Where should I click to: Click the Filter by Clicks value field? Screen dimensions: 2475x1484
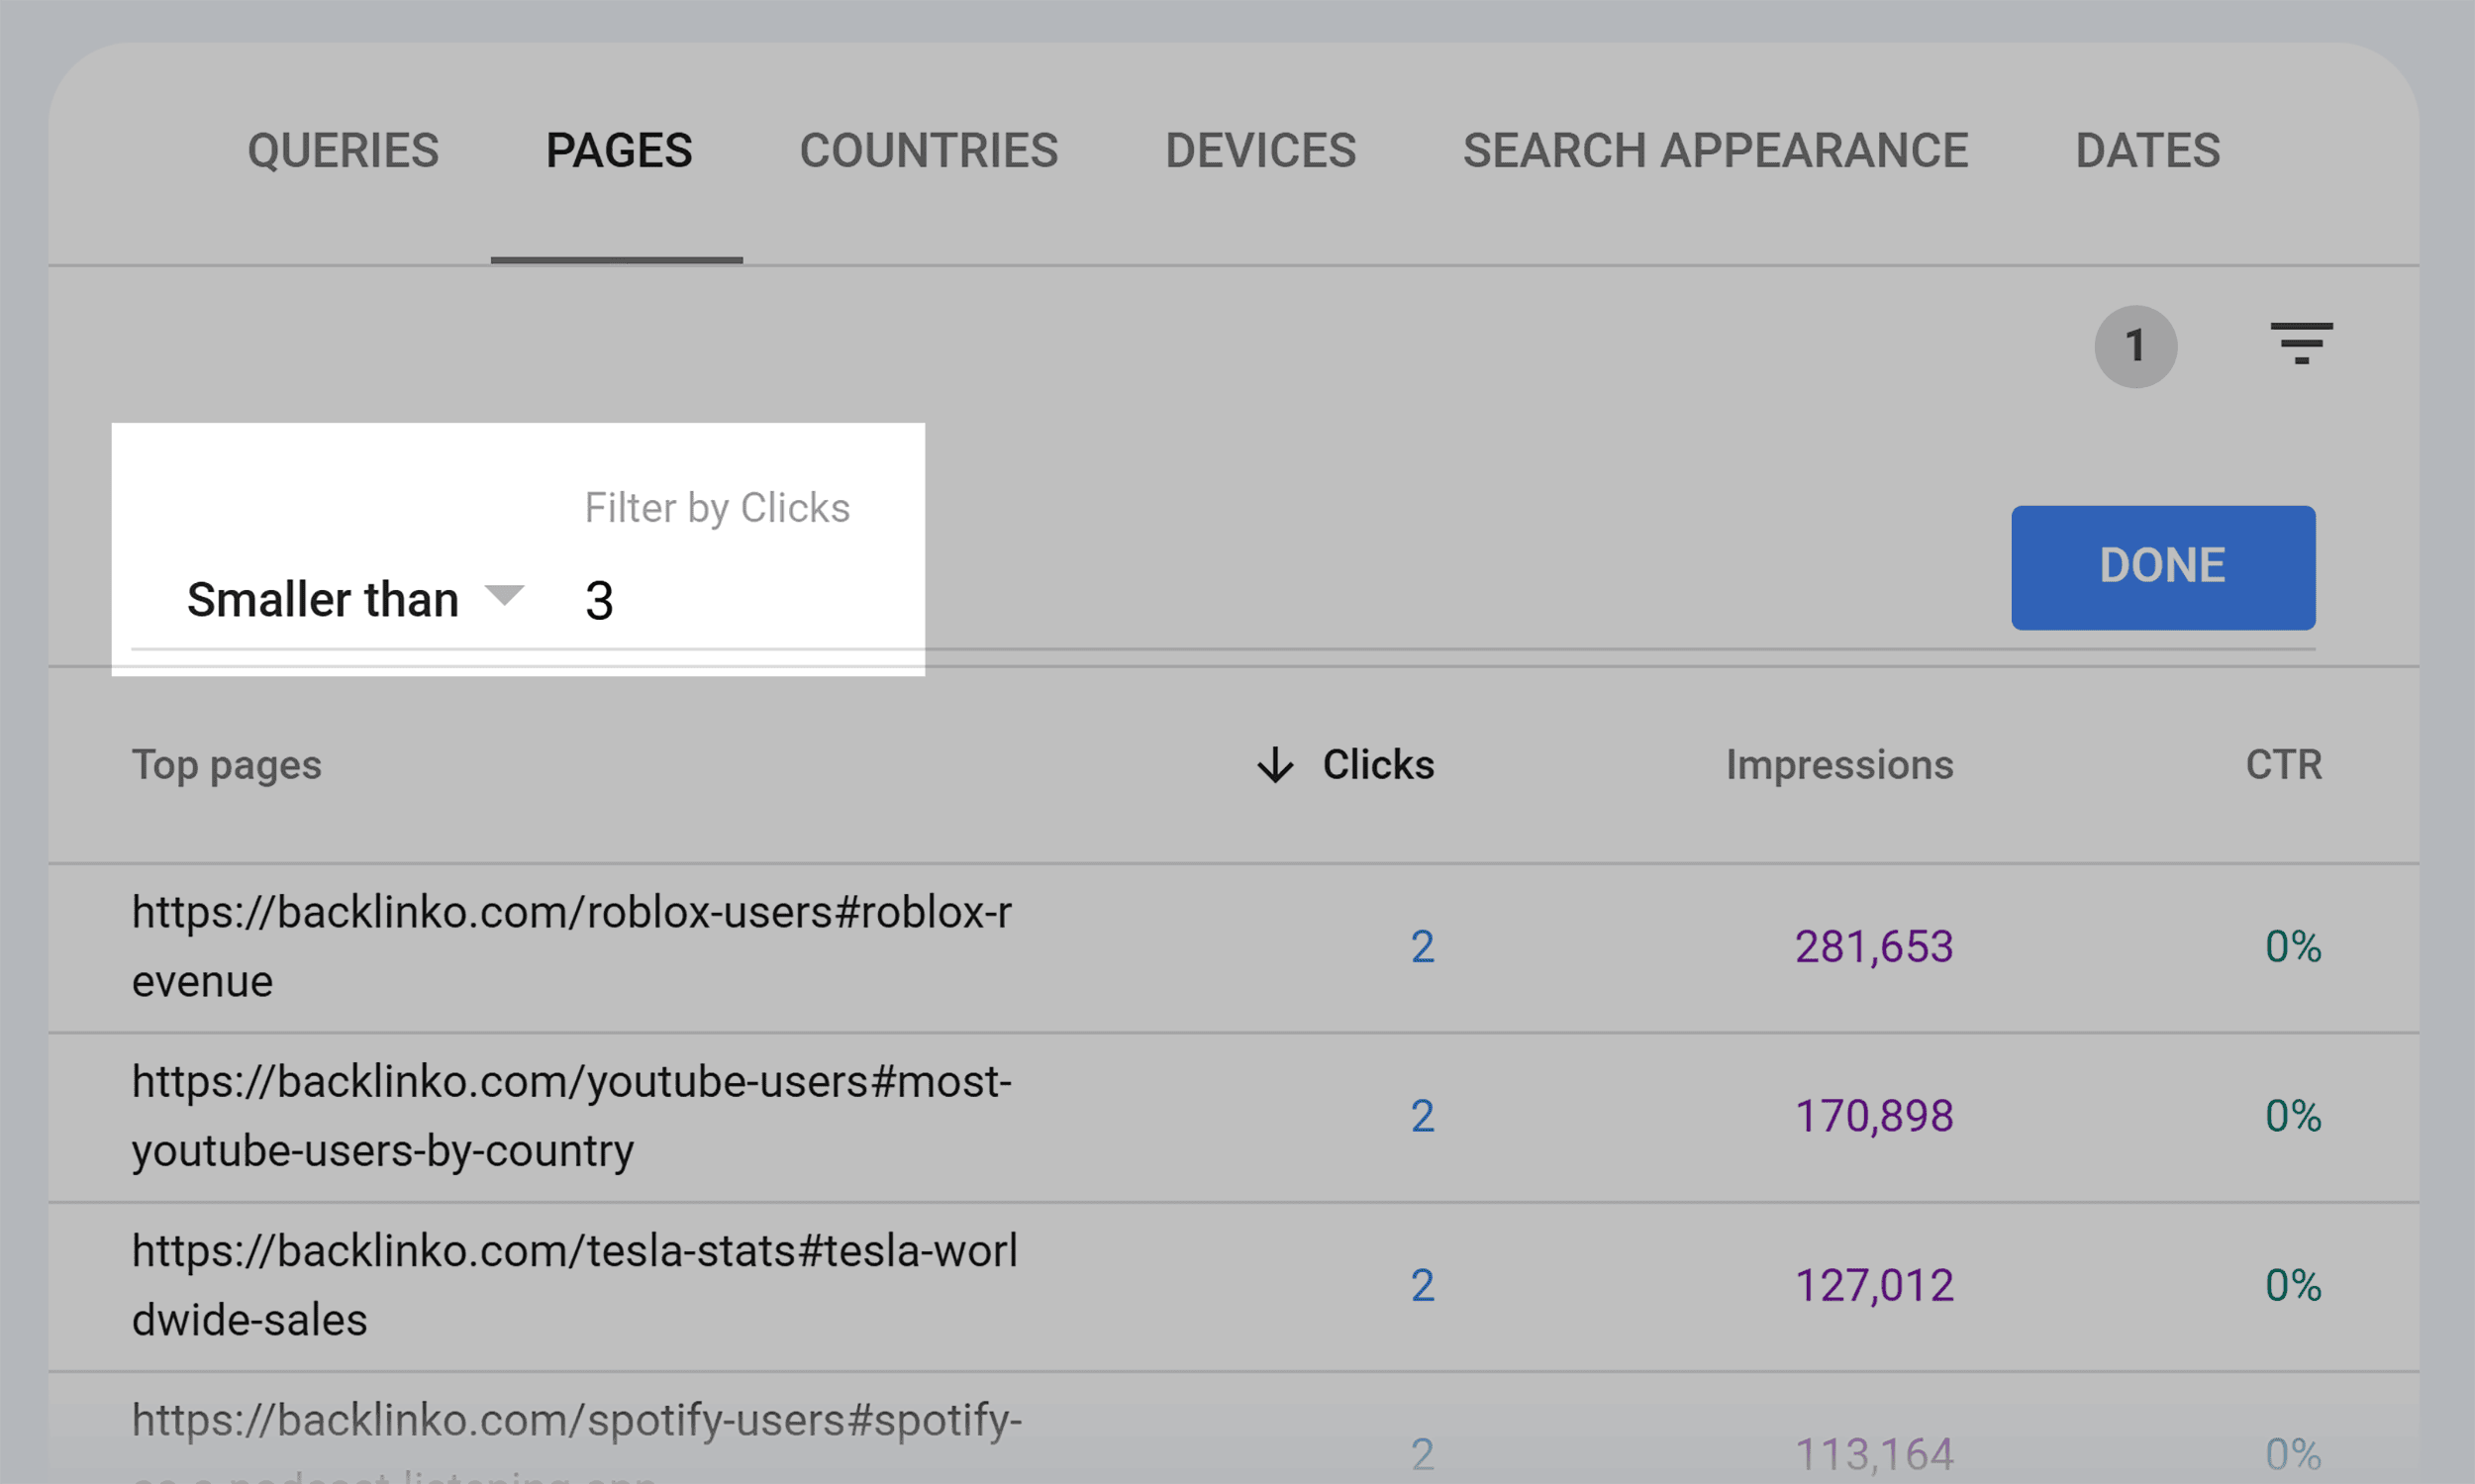tap(700, 598)
